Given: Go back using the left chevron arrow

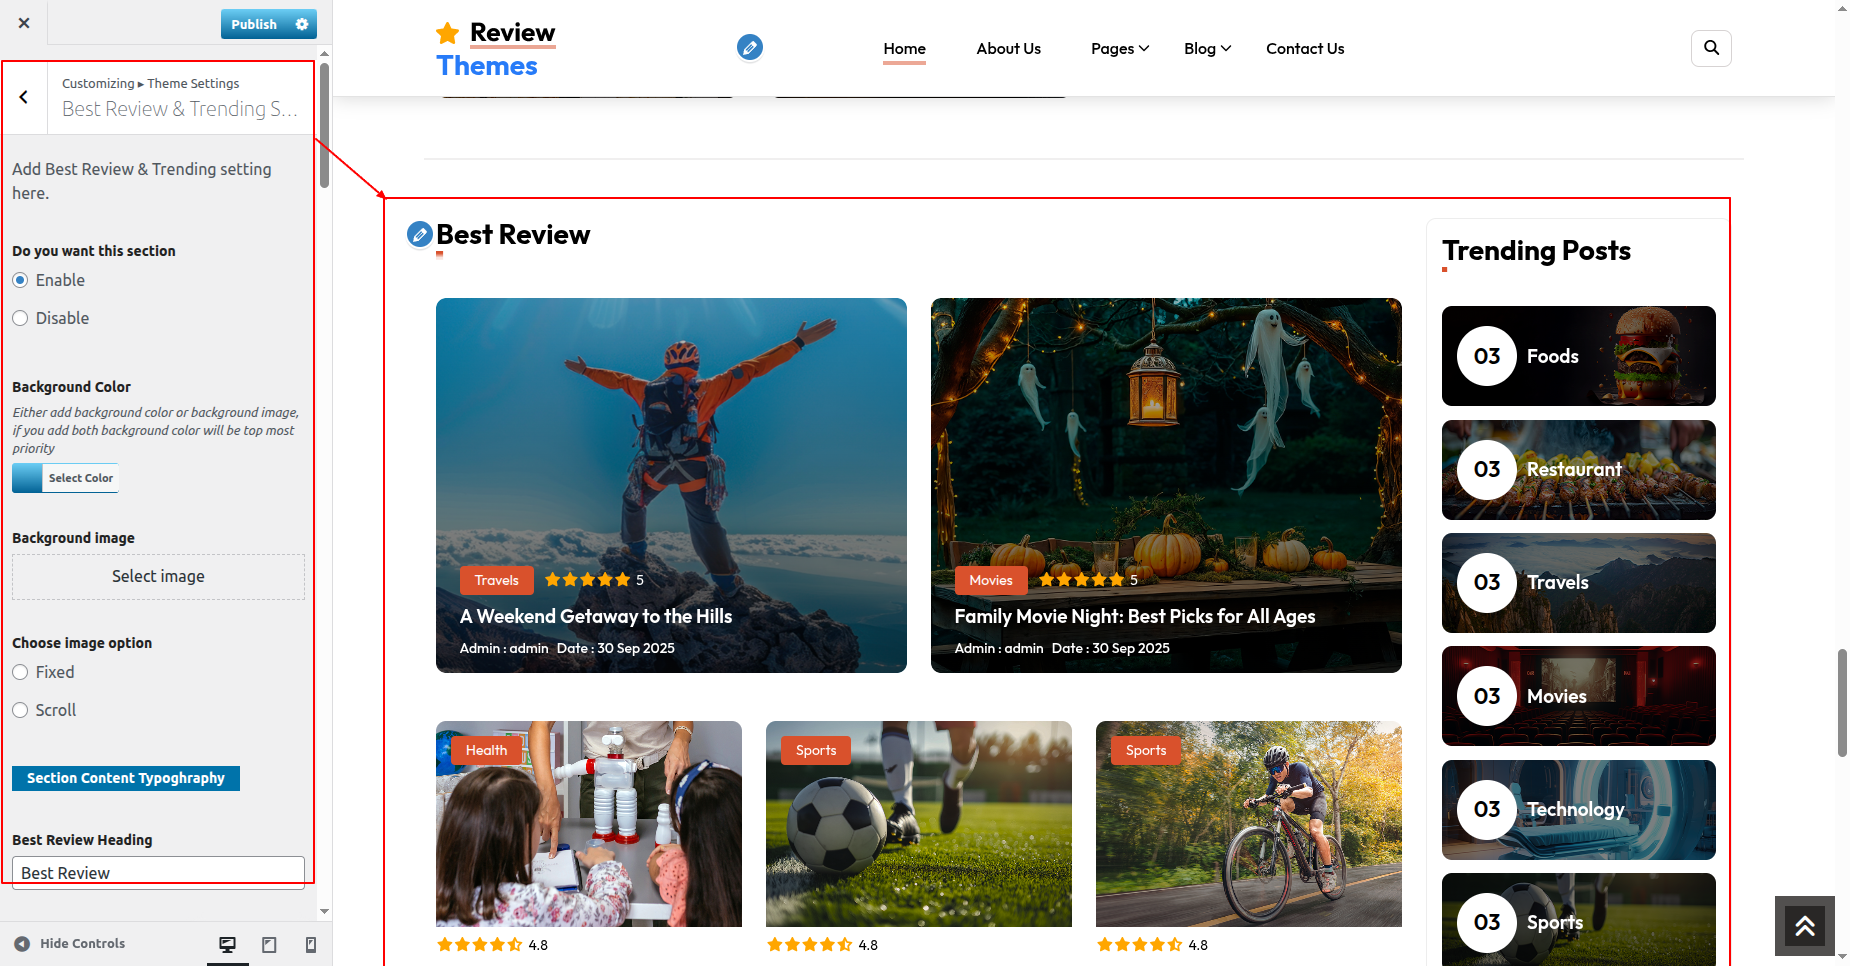Looking at the screenshot, I should click(x=24, y=97).
